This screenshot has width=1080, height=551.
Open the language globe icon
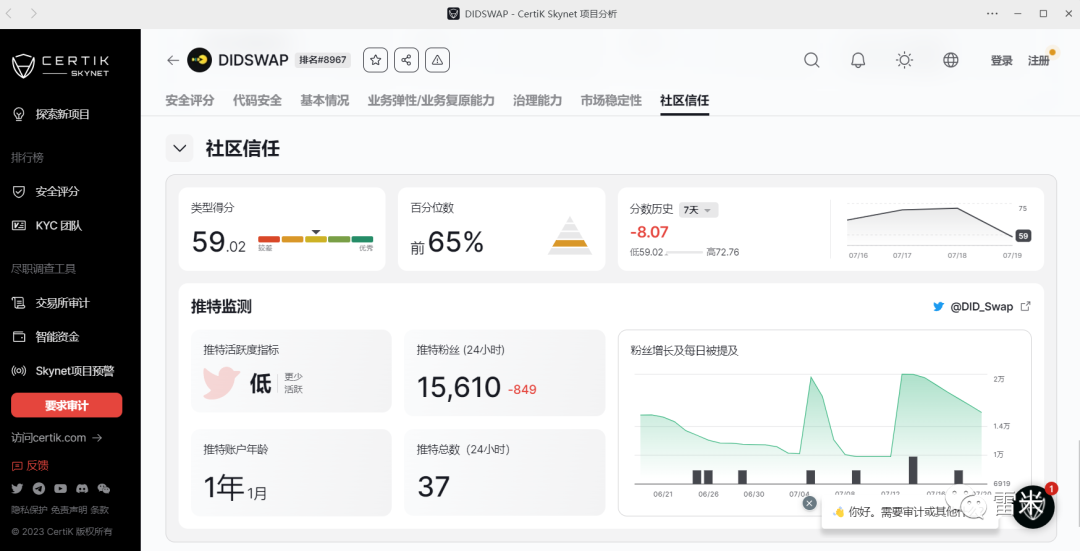coord(951,60)
